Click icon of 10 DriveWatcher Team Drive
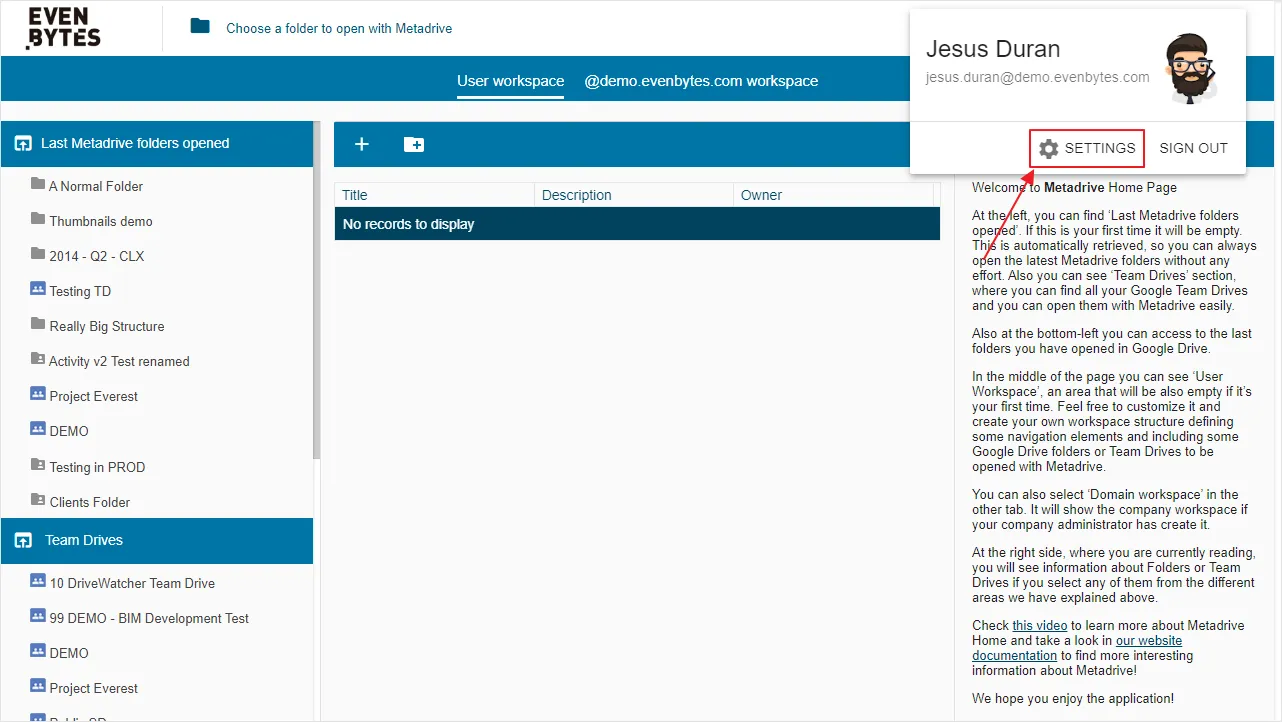1282x722 pixels. pyautogui.click(x=38, y=582)
